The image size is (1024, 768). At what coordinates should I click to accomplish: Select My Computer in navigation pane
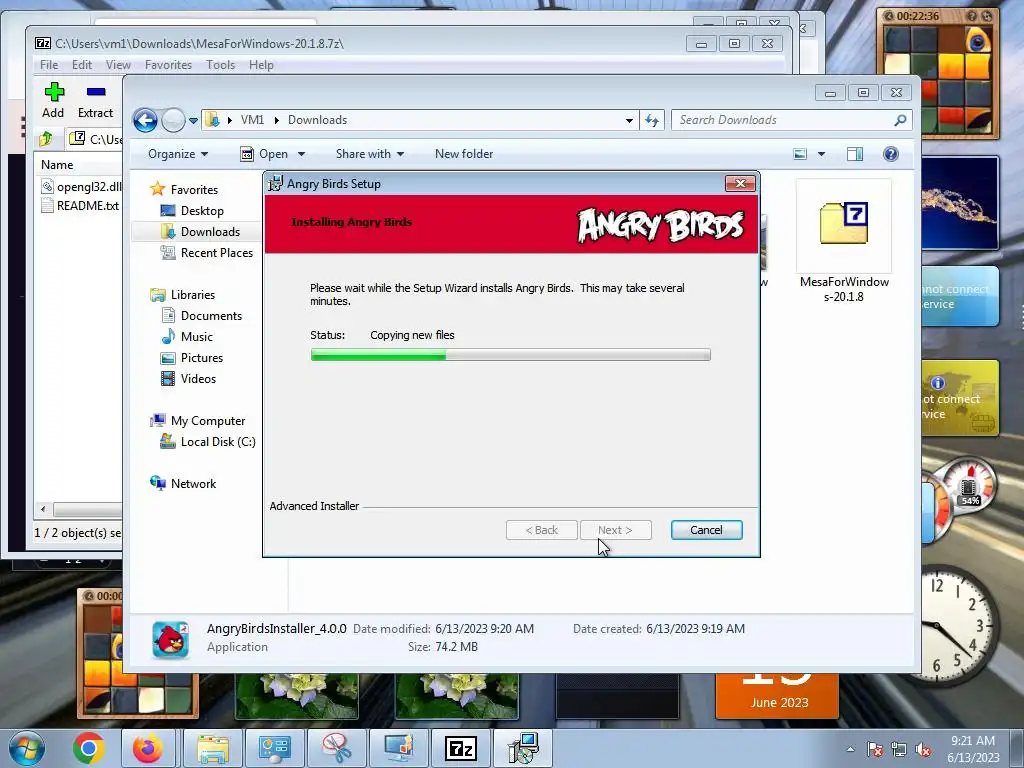tap(198, 421)
